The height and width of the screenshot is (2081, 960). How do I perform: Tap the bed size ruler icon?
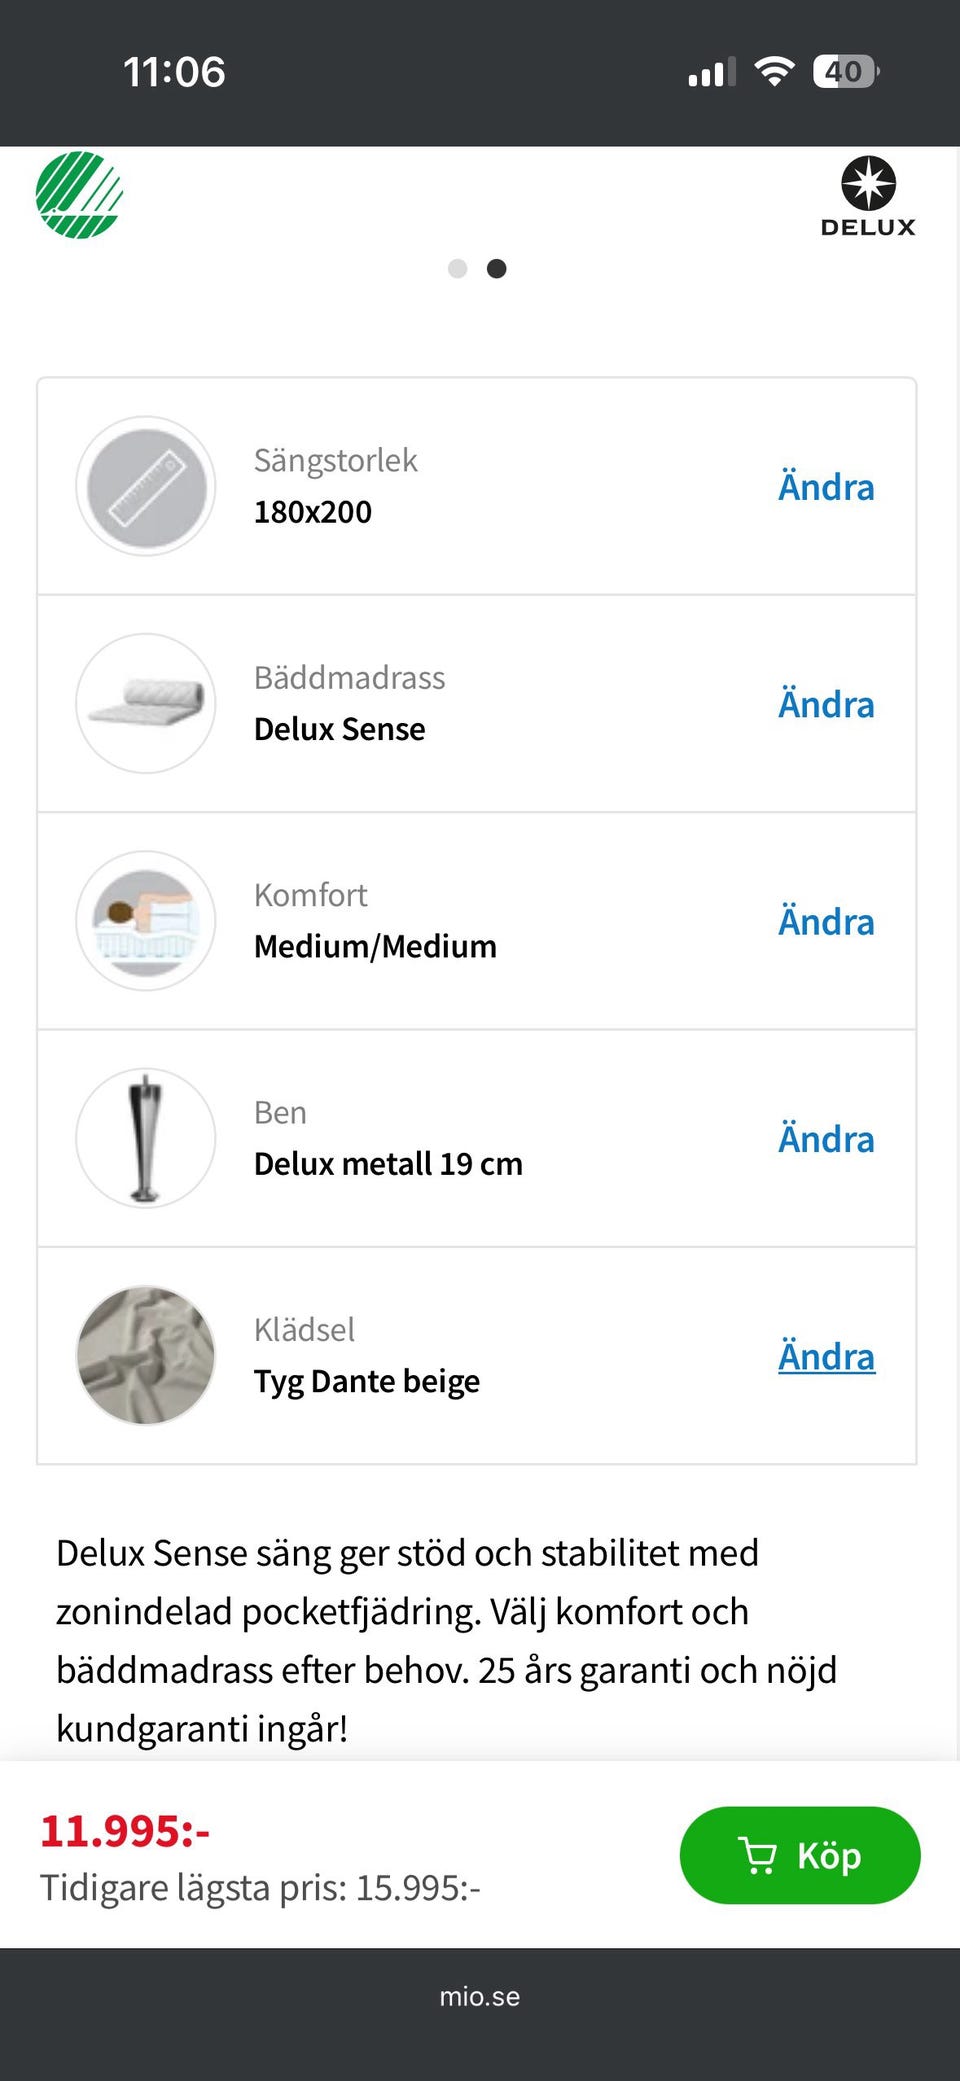[146, 487]
